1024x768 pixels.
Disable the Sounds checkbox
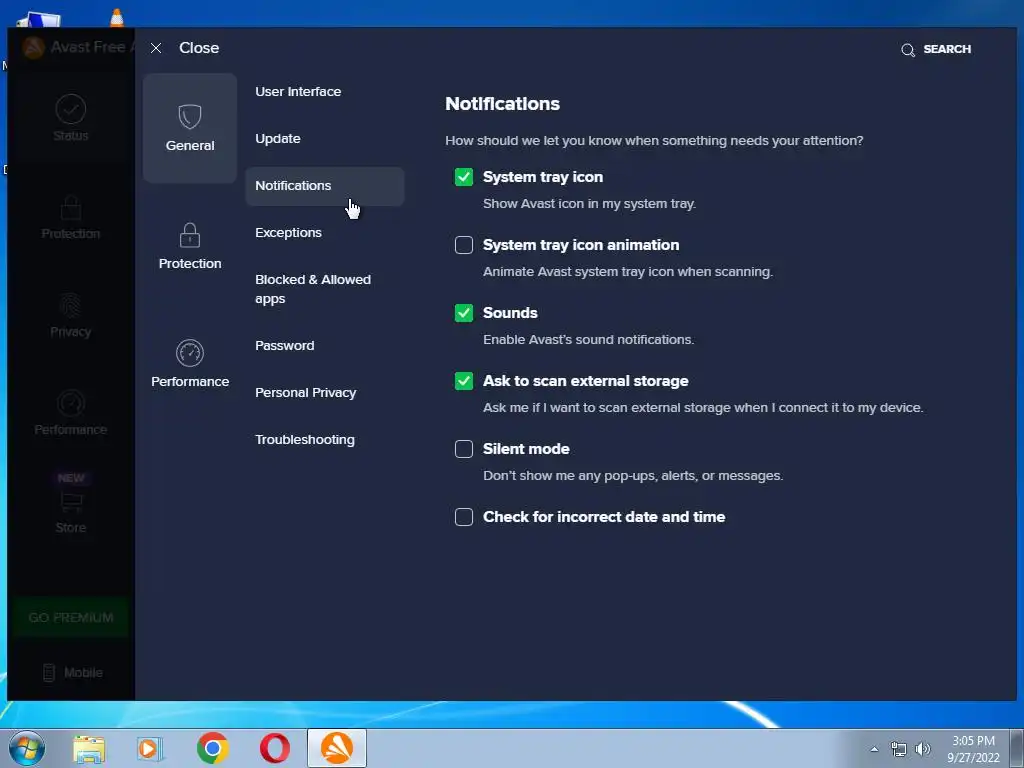(x=464, y=313)
